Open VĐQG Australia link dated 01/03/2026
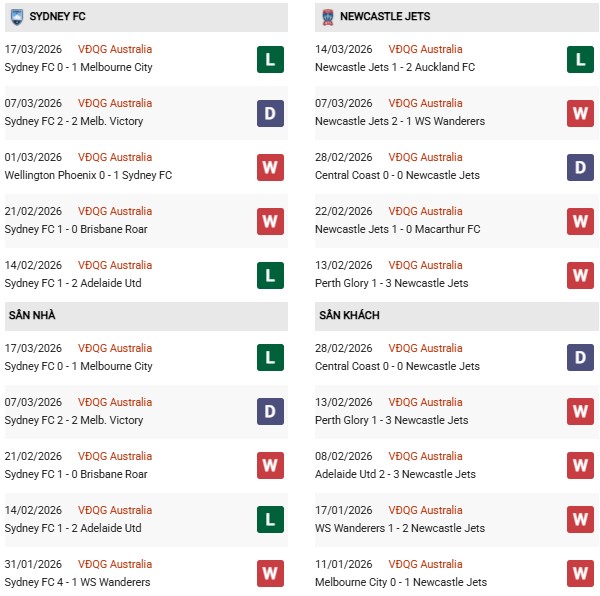Viewport: 600px width, 596px height. pyautogui.click(x=116, y=157)
